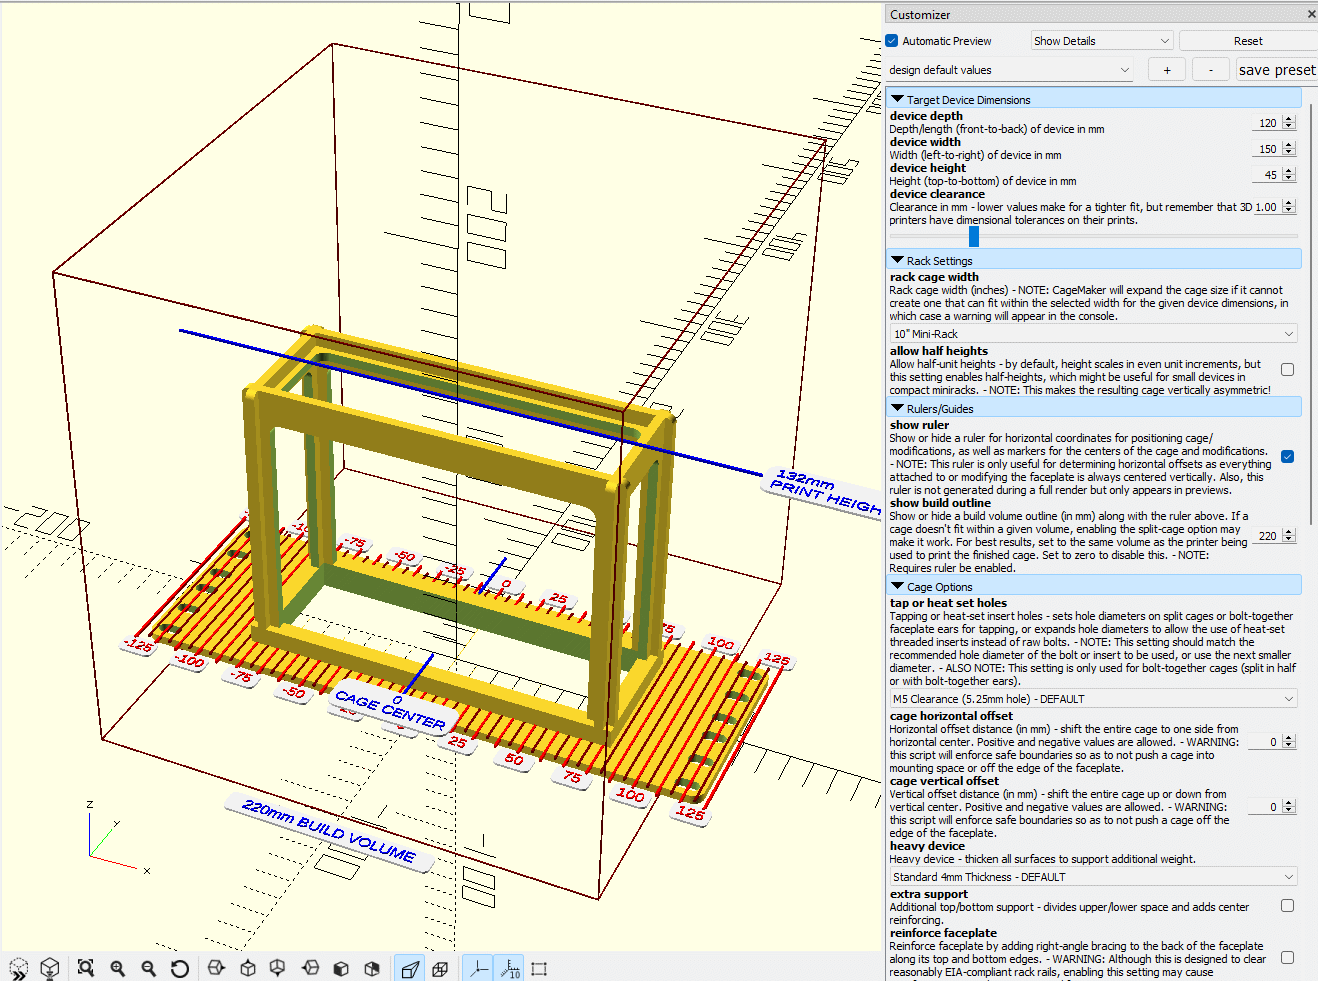Click the device depth value field
This screenshot has height=981, width=1318.
(x=1267, y=123)
